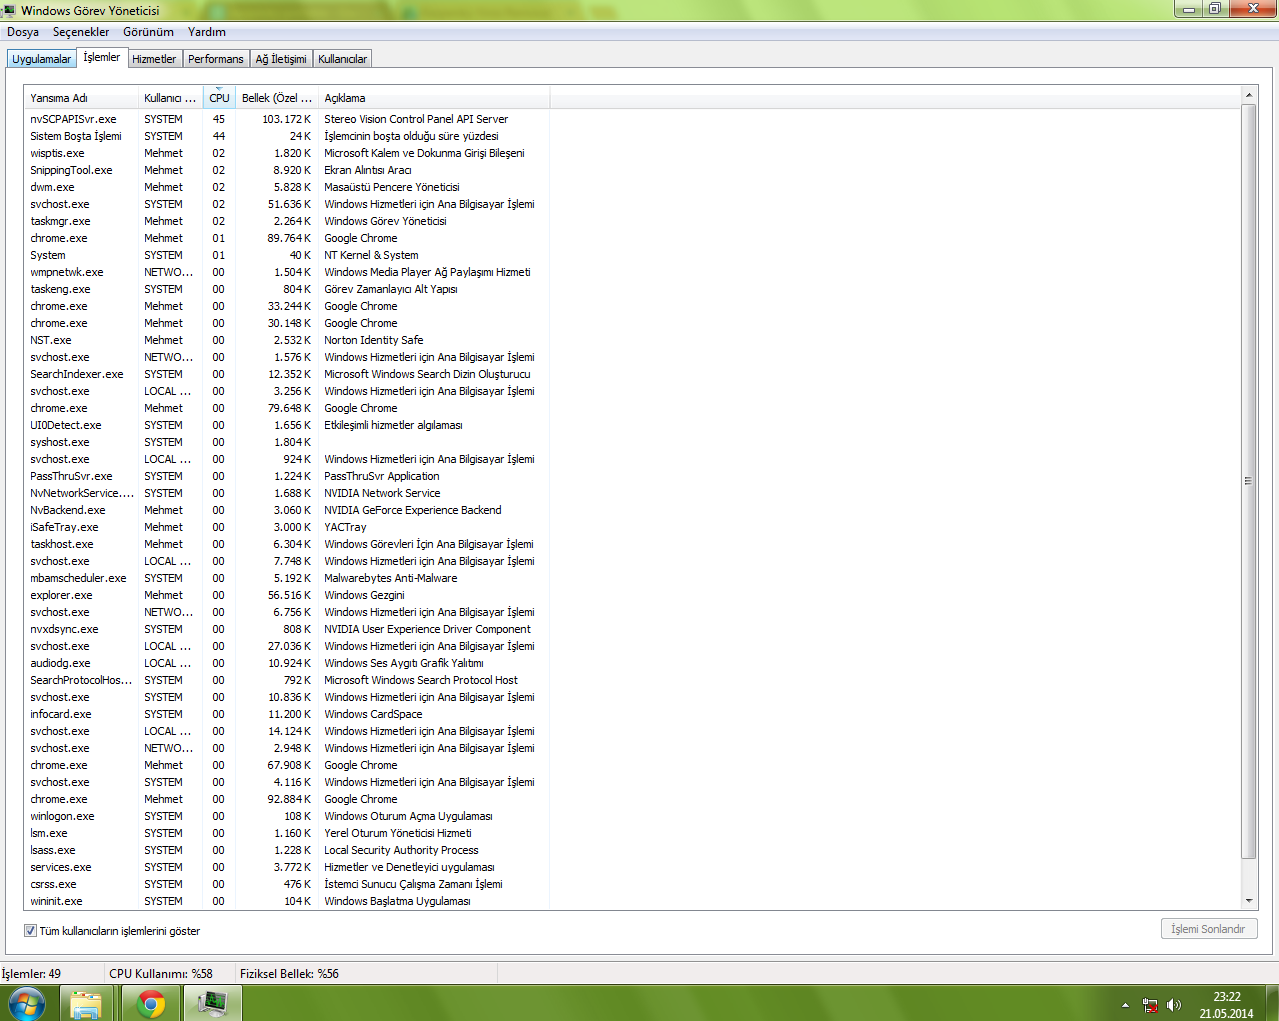
Task: Select the audiodg.exe process
Action: [x=287, y=663]
